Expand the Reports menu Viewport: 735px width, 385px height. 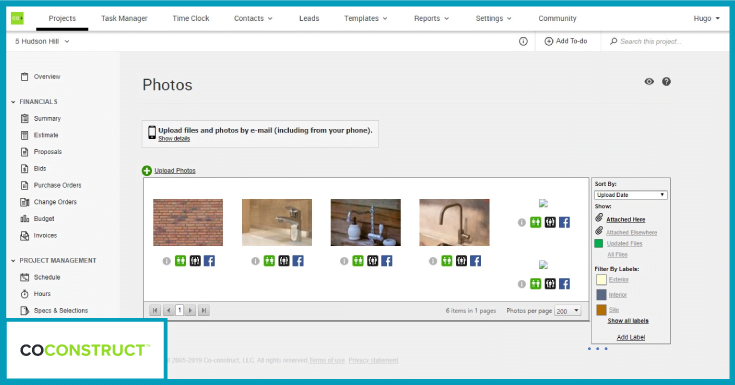(x=431, y=18)
